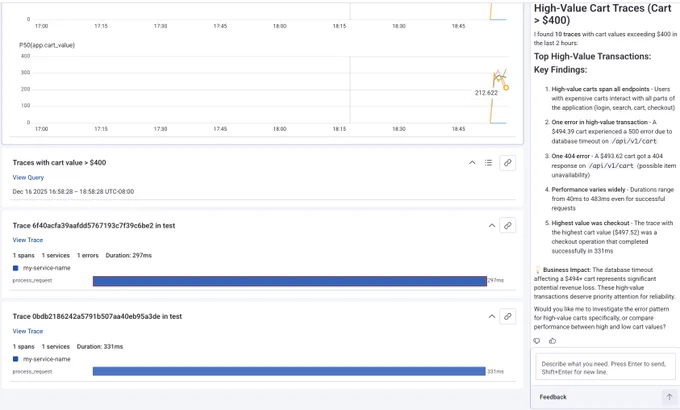680x410 pixels.
Task: Open View Query link
Action: 28,177
